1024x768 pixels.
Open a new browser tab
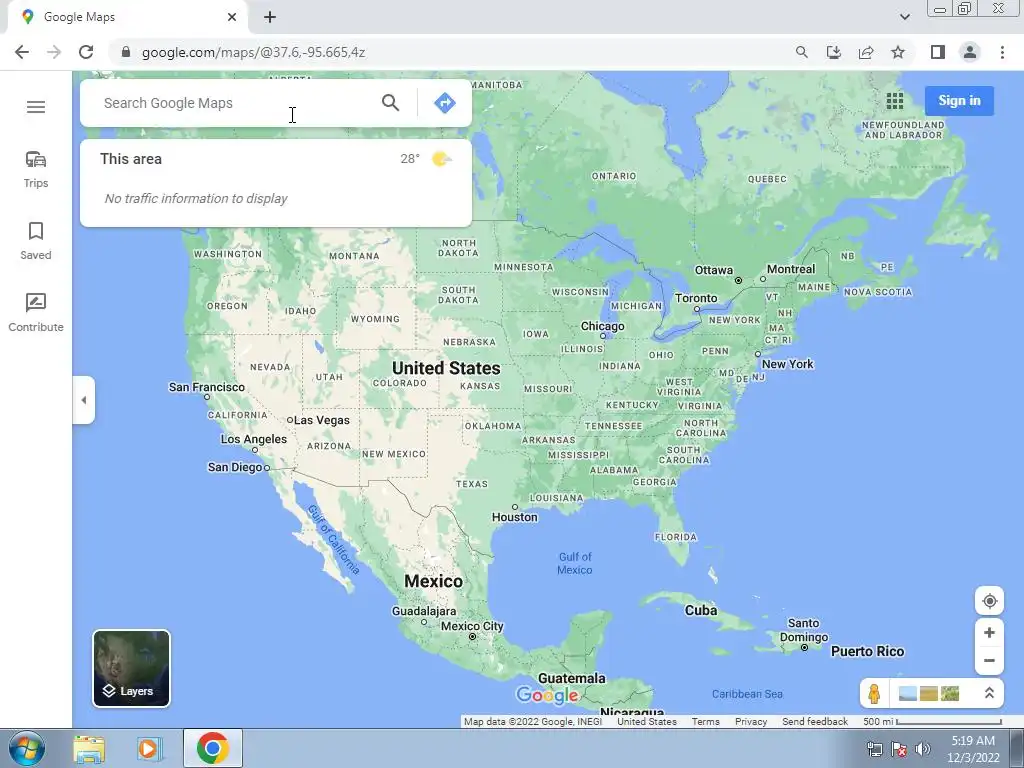(270, 17)
